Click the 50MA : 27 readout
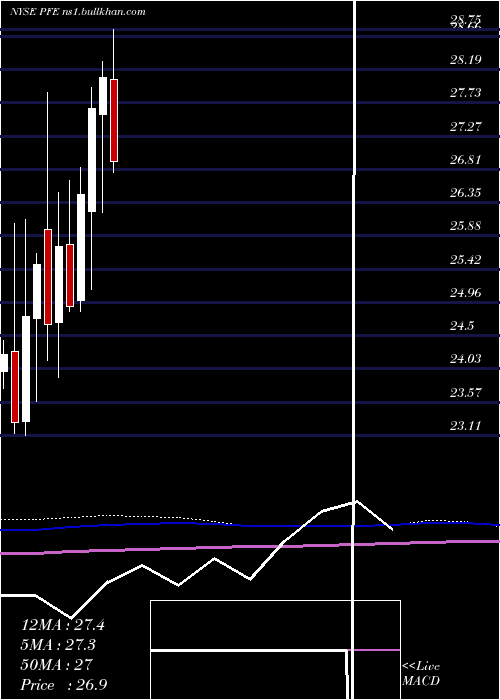500x700 pixels. tap(56, 665)
